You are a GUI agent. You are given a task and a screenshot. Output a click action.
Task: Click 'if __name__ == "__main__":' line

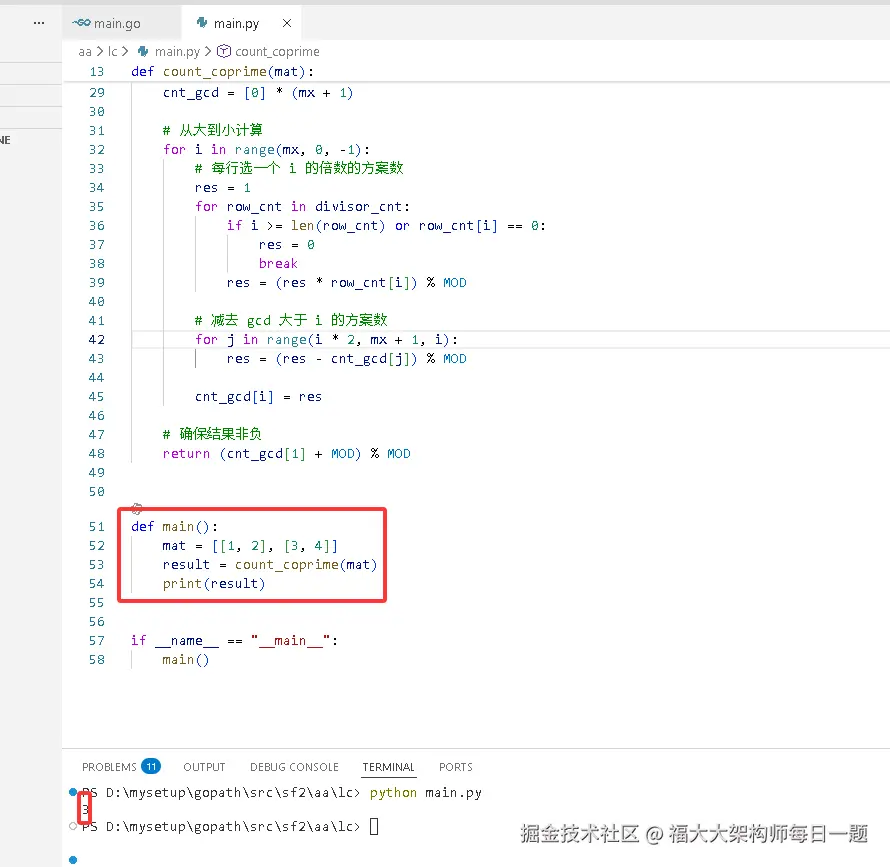[234, 641]
